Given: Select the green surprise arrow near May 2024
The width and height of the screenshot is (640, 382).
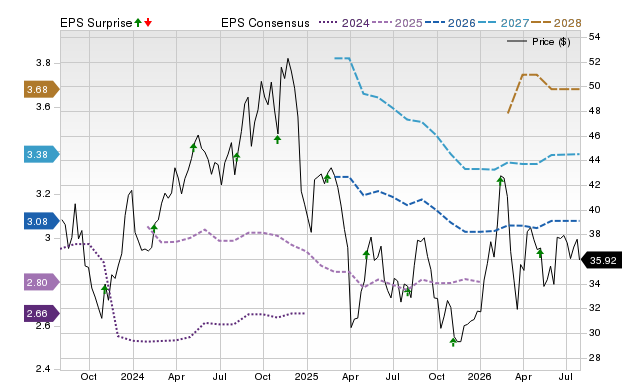Looking at the screenshot, I should click(x=193, y=147).
